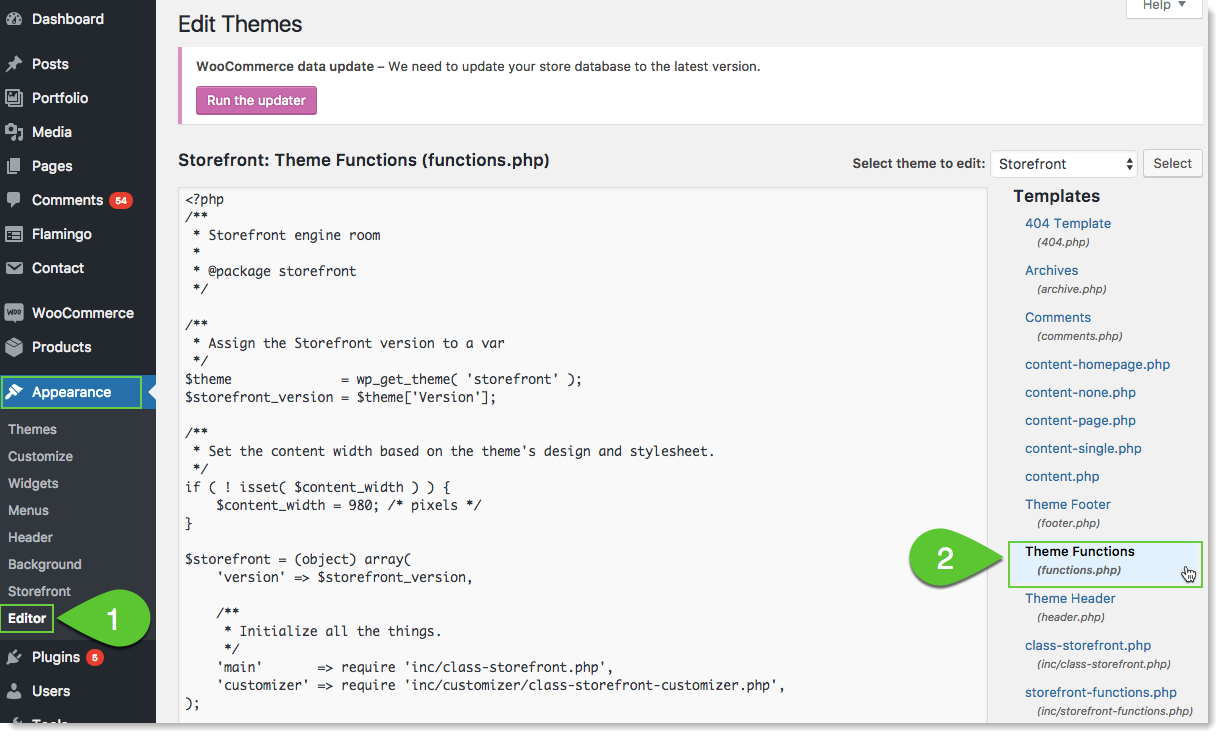The width and height of the screenshot is (1223, 738).
Task: Open the Archives template
Action: tap(1051, 270)
